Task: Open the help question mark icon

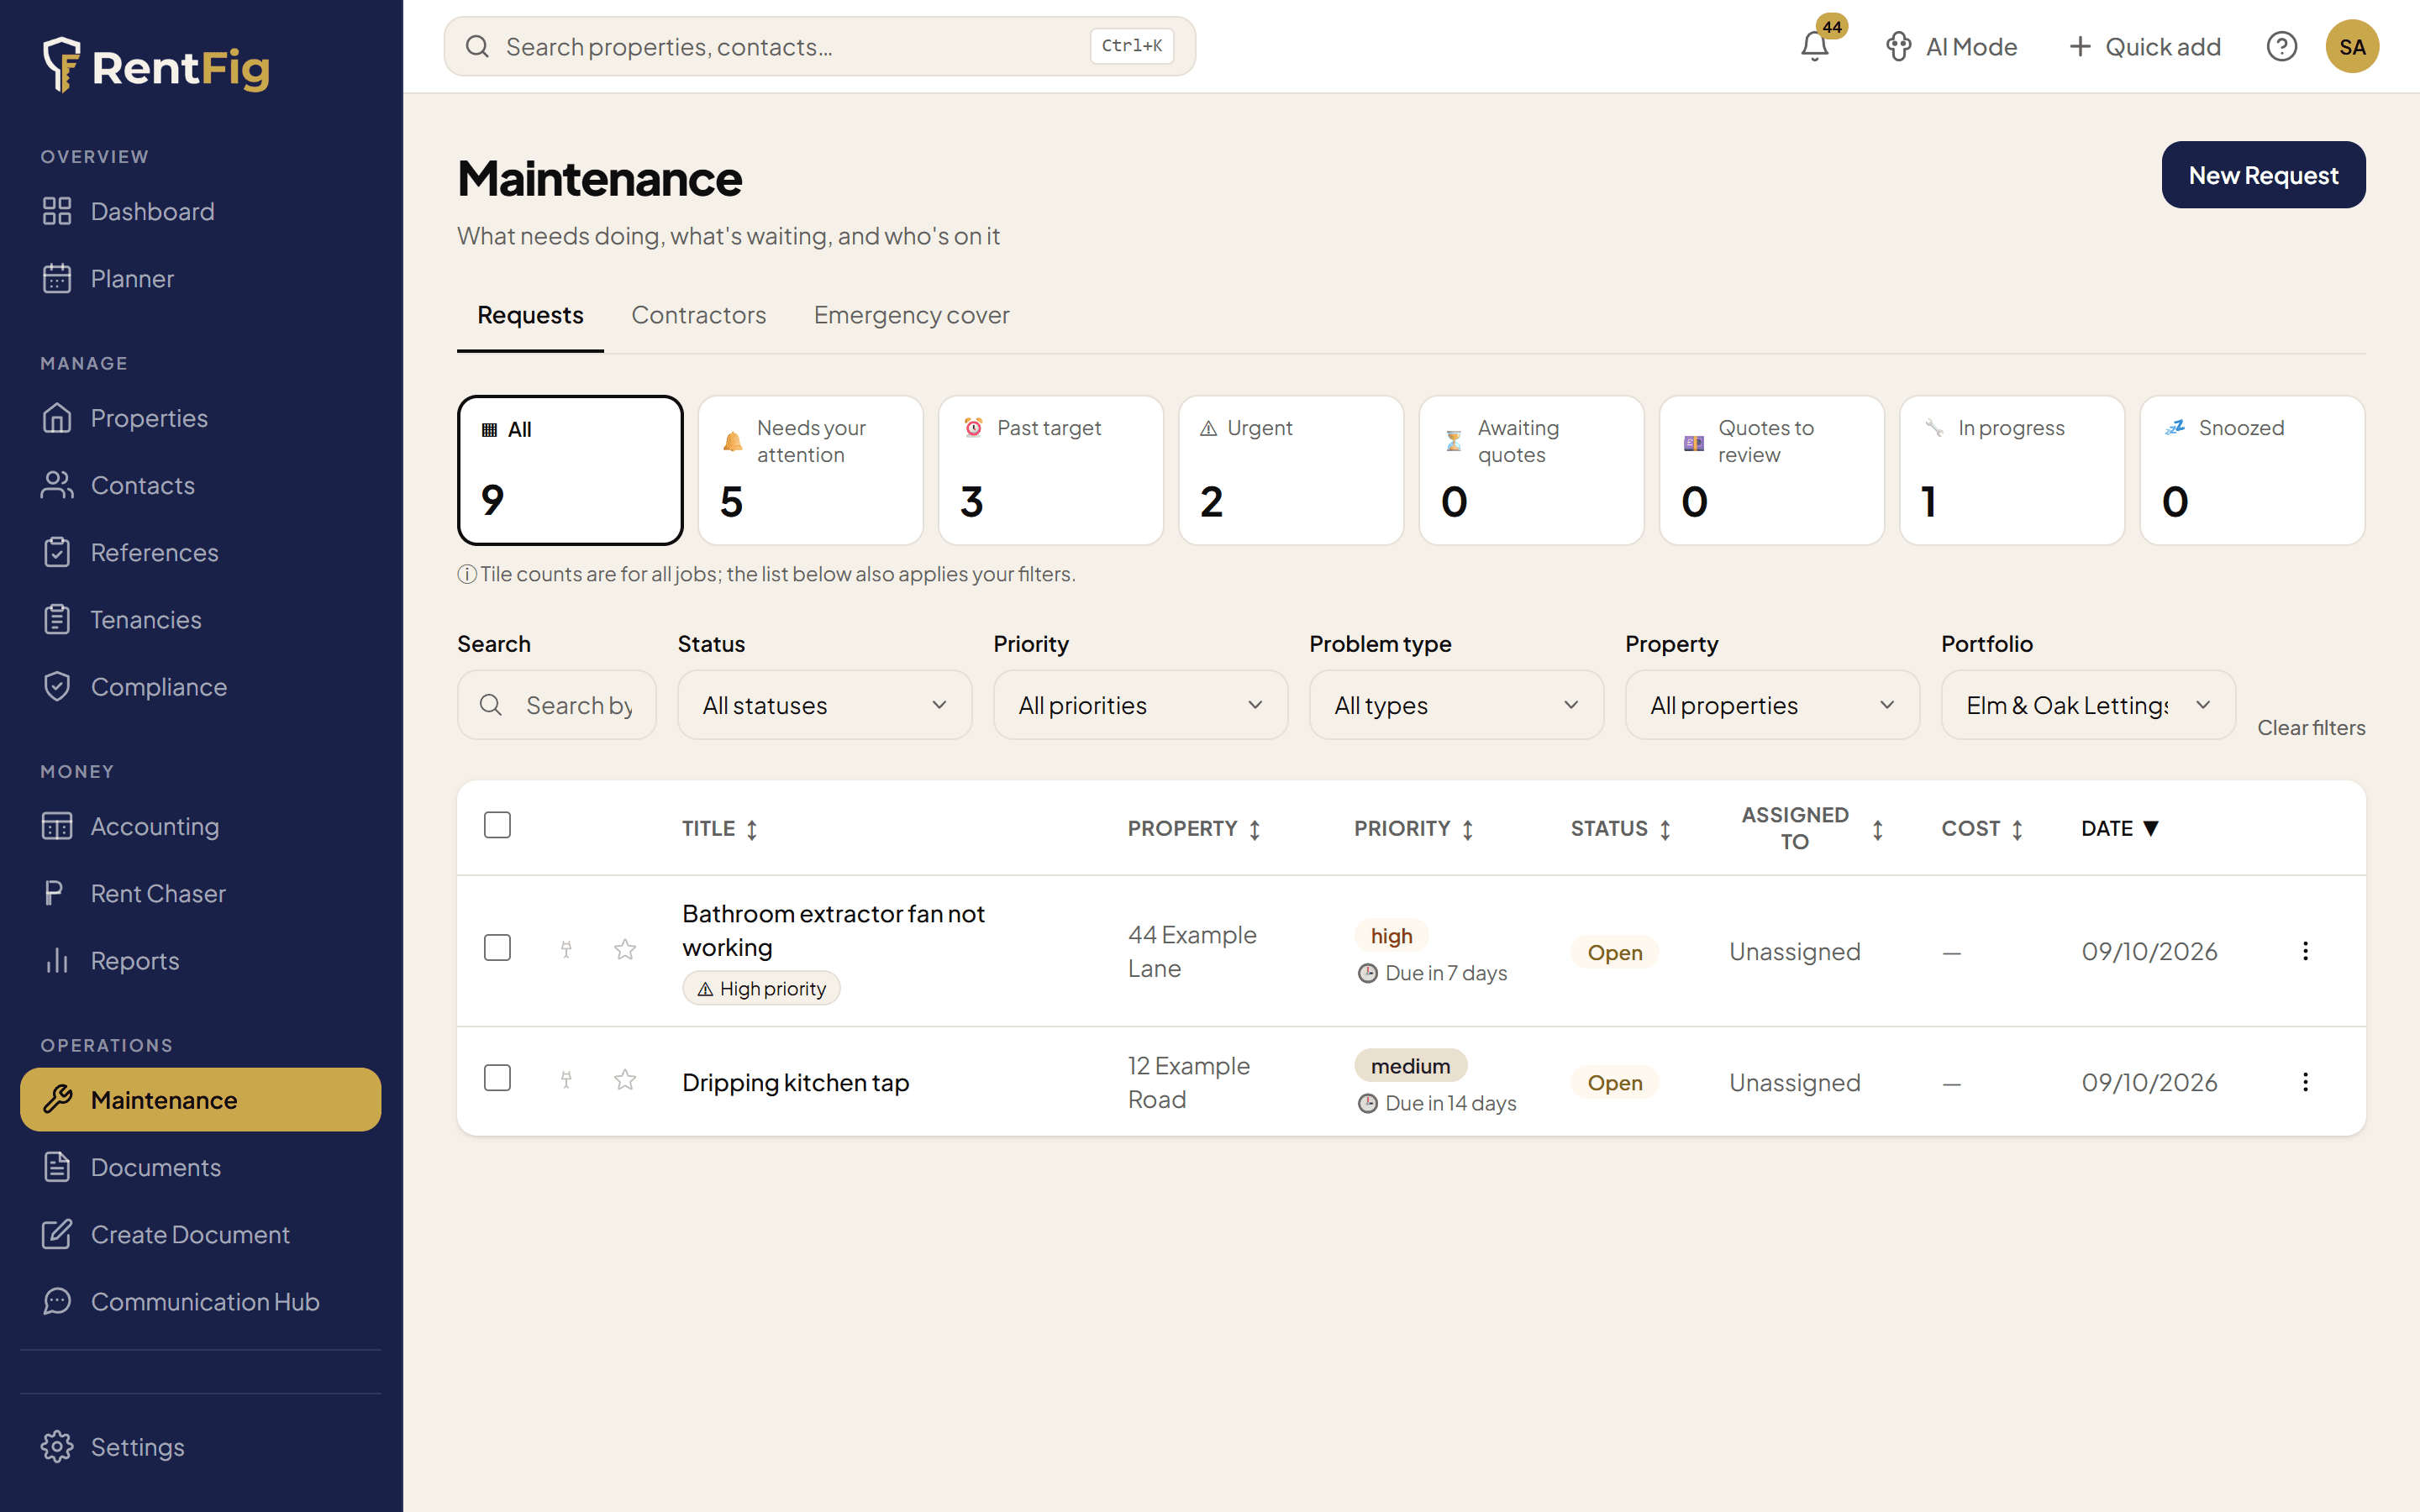Action: [2281, 46]
